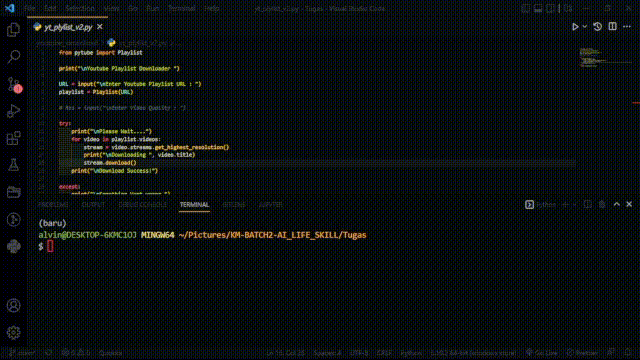Switch to the DEBUG CONSOLE tab

click(142, 204)
